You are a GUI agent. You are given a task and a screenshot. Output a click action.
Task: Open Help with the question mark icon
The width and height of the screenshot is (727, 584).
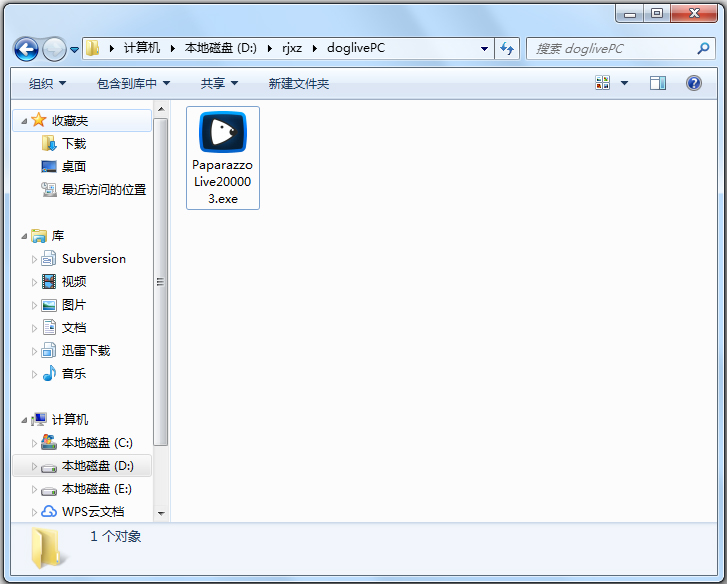point(694,83)
